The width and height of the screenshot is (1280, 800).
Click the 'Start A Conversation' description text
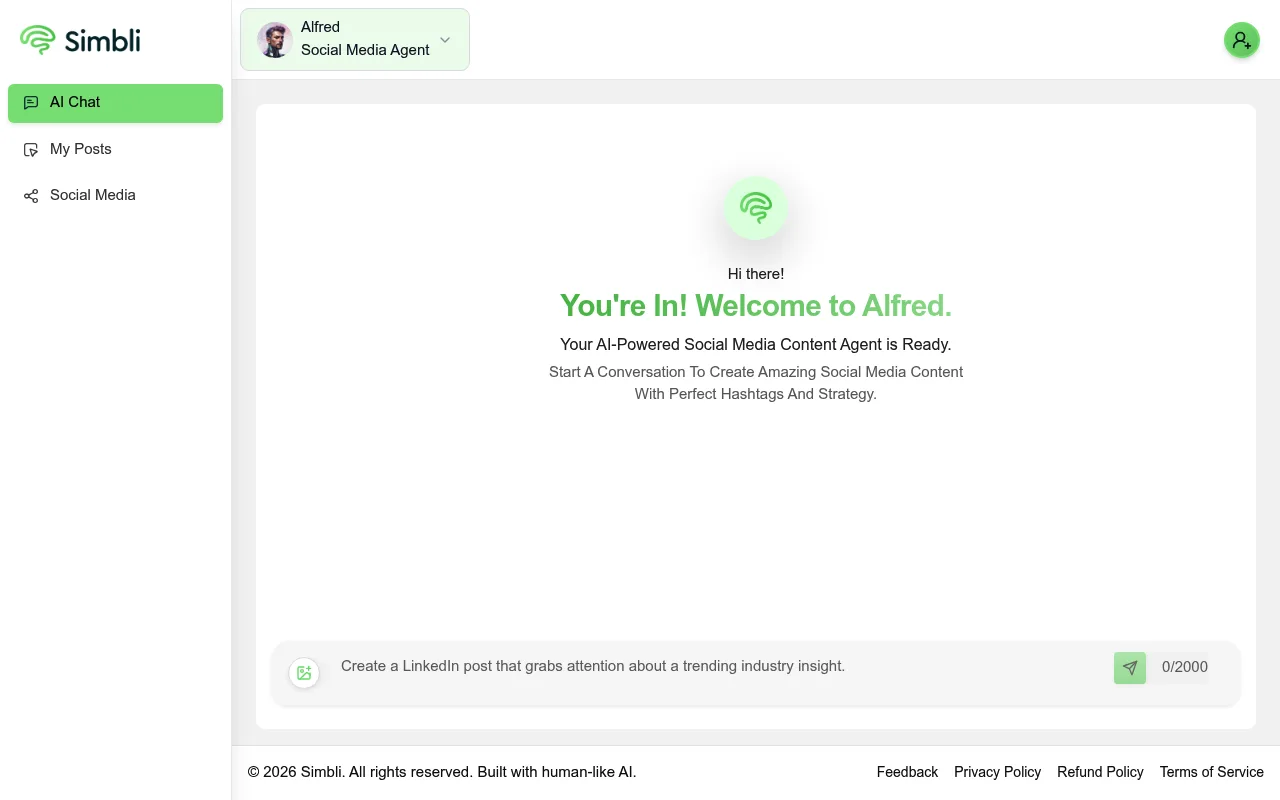coord(756,383)
